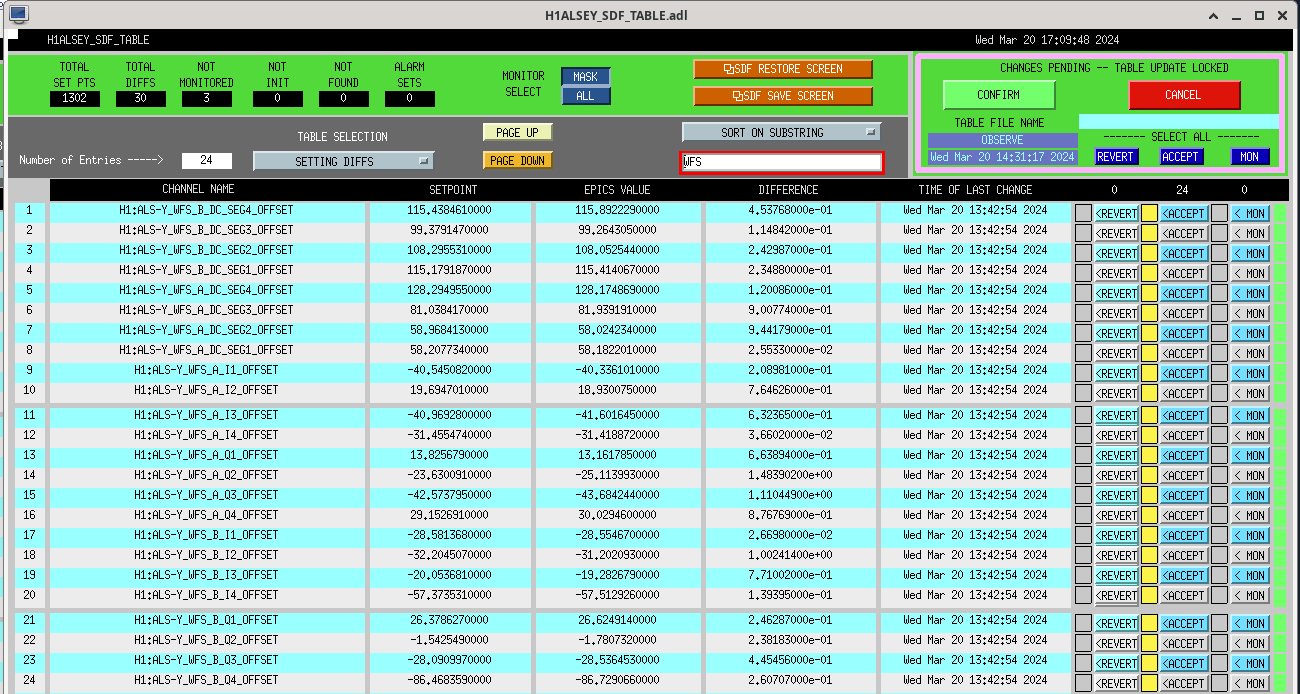The image size is (1300, 694).
Task: Toggle ACCEPT for row 9 WFS_A_I1_OFFSET
Action: point(1184,373)
